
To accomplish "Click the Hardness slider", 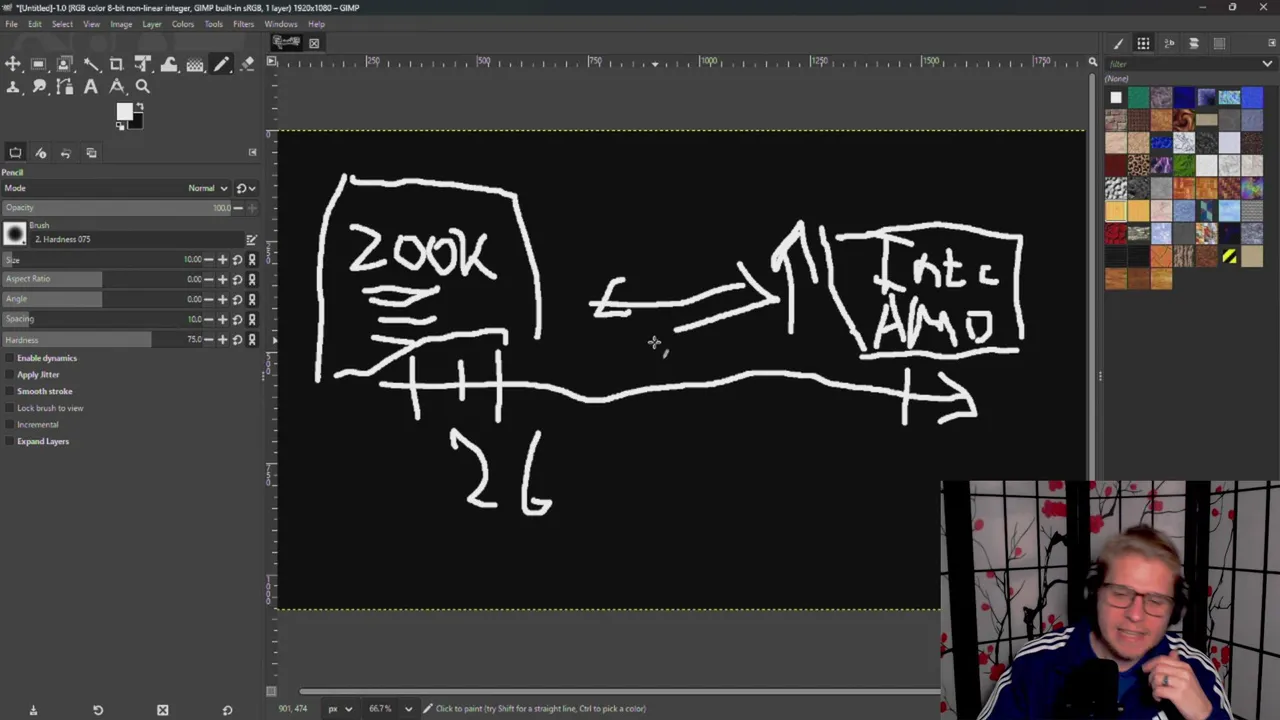I will (x=102, y=340).
